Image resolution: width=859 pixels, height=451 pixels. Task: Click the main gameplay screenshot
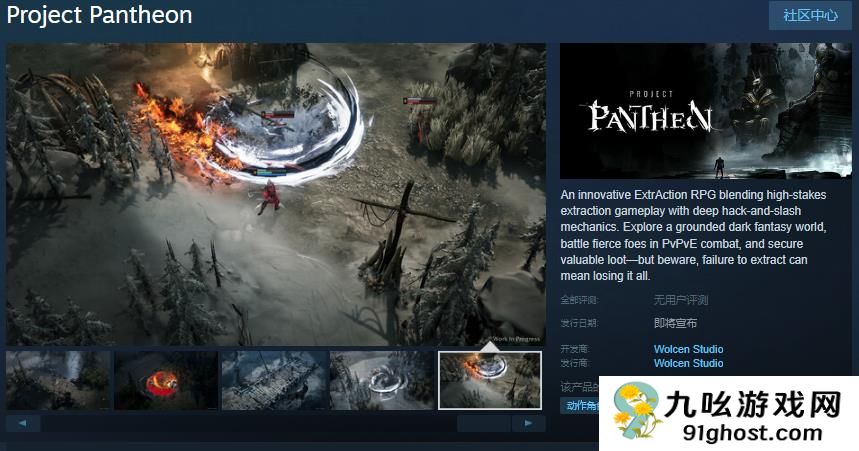click(x=276, y=195)
